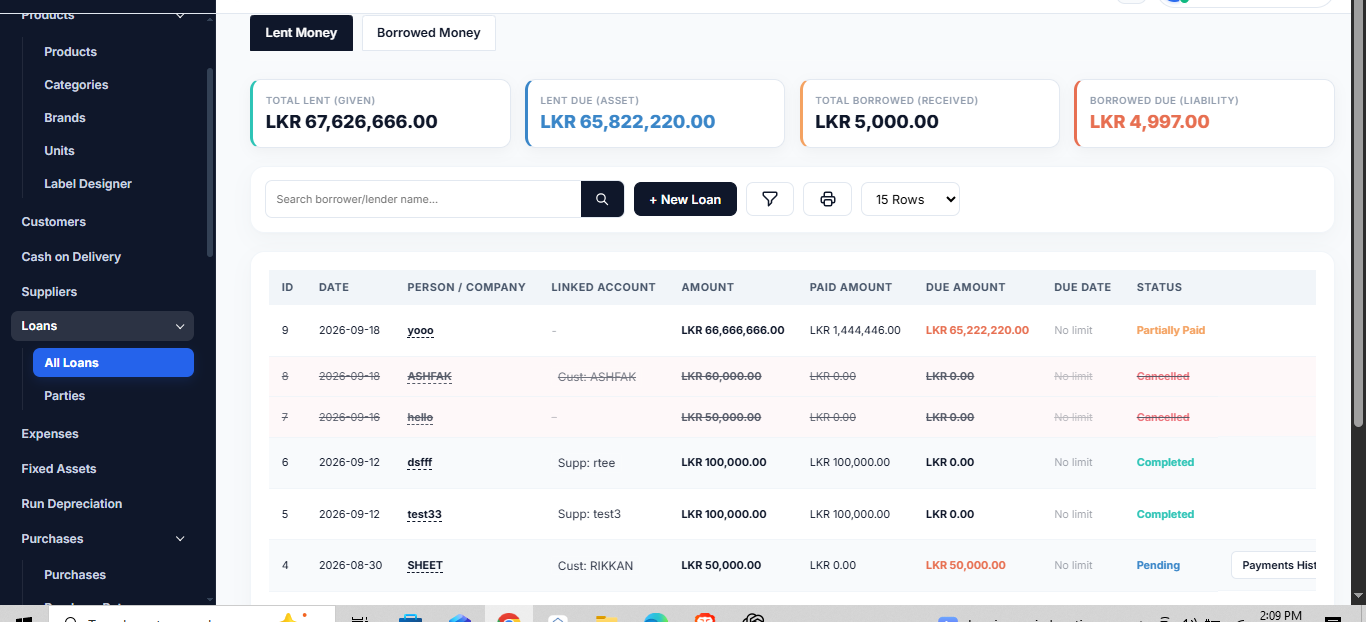The height and width of the screenshot is (622, 1366).
Task: Click the + New Loan button
Action: click(685, 199)
